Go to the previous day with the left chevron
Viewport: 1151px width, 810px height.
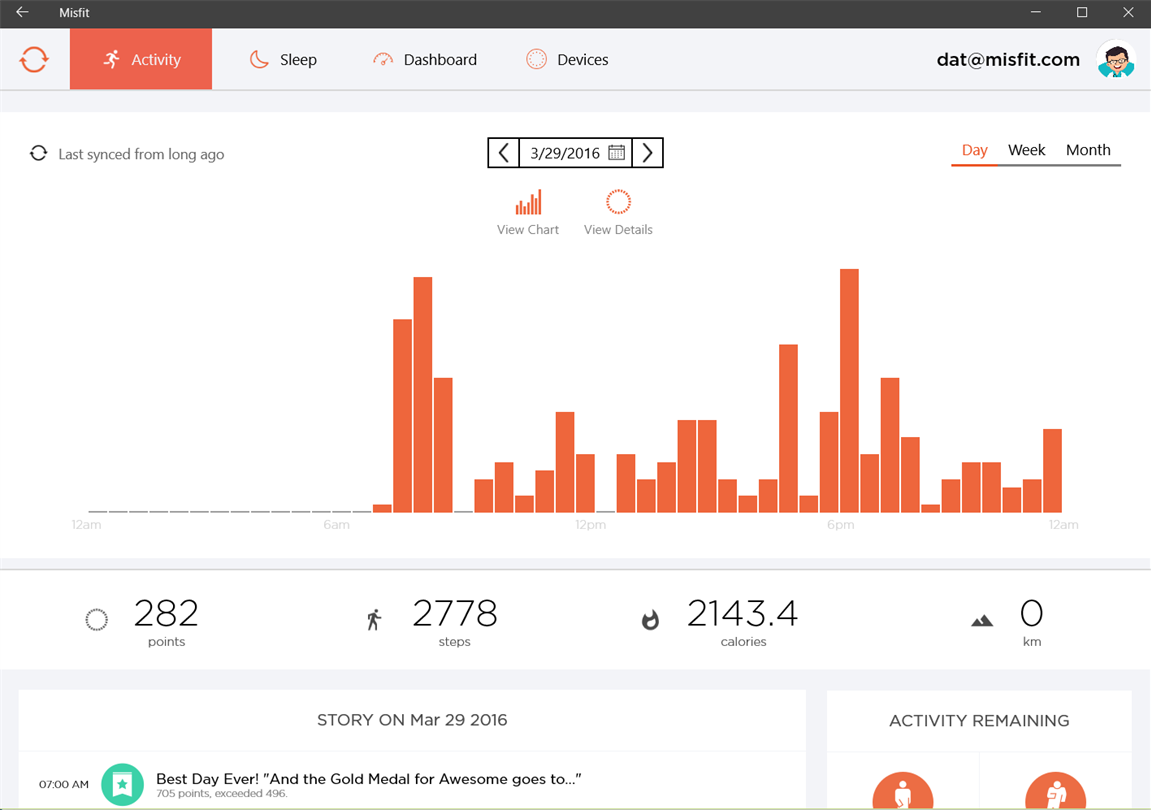click(504, 153)
